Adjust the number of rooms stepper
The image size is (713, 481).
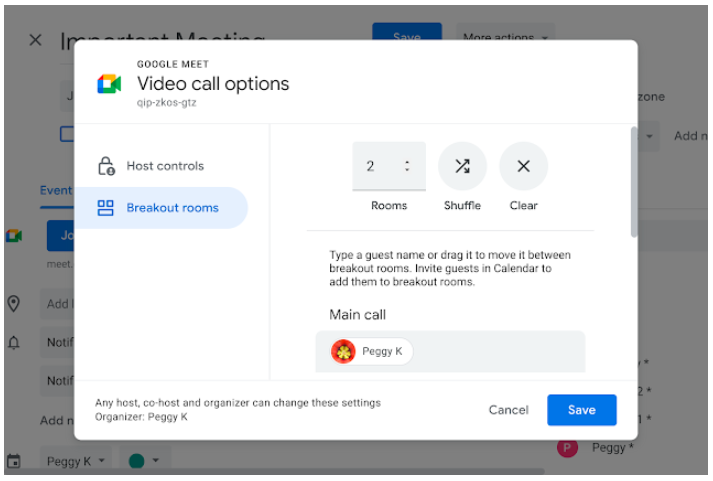[x=407, y=166]
